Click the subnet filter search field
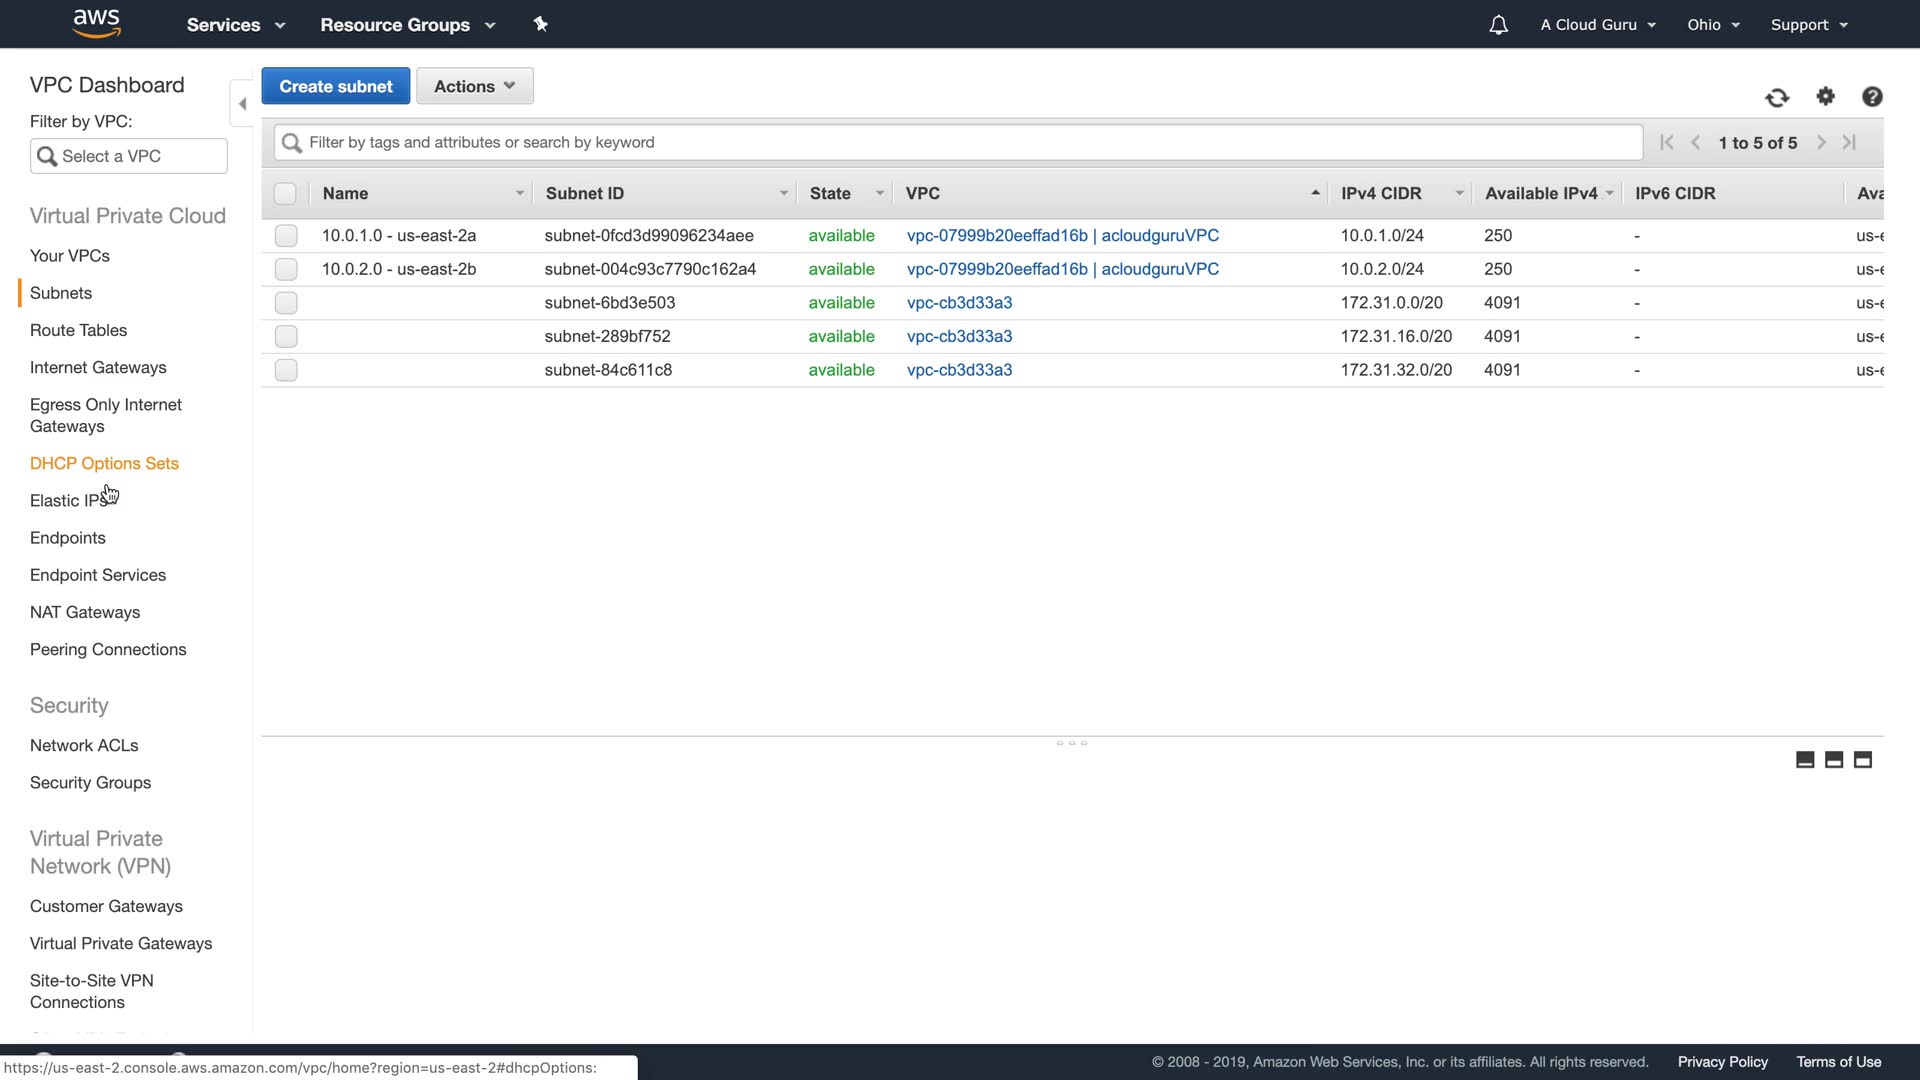 pyautogui.click(x=958, y=142)
